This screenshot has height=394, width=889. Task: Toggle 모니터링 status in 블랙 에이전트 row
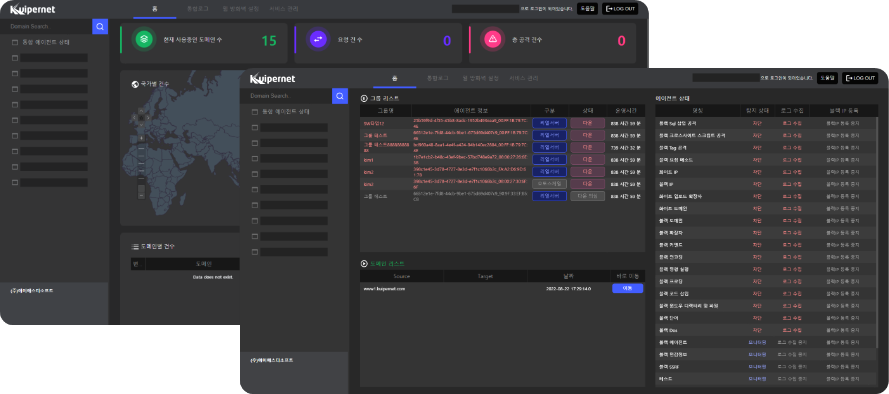[757, 342]
